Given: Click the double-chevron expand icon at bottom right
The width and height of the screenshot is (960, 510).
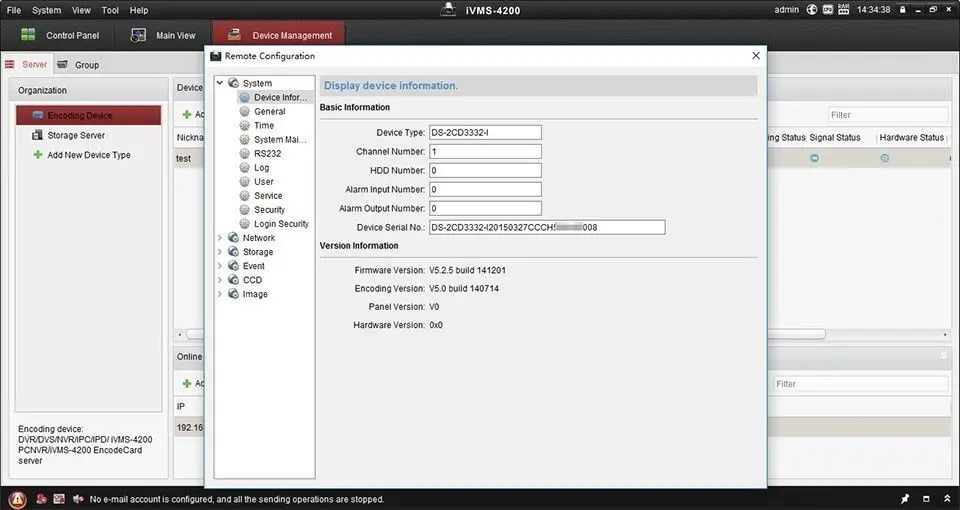Looking at the screenshot, I should pos(947,499).
